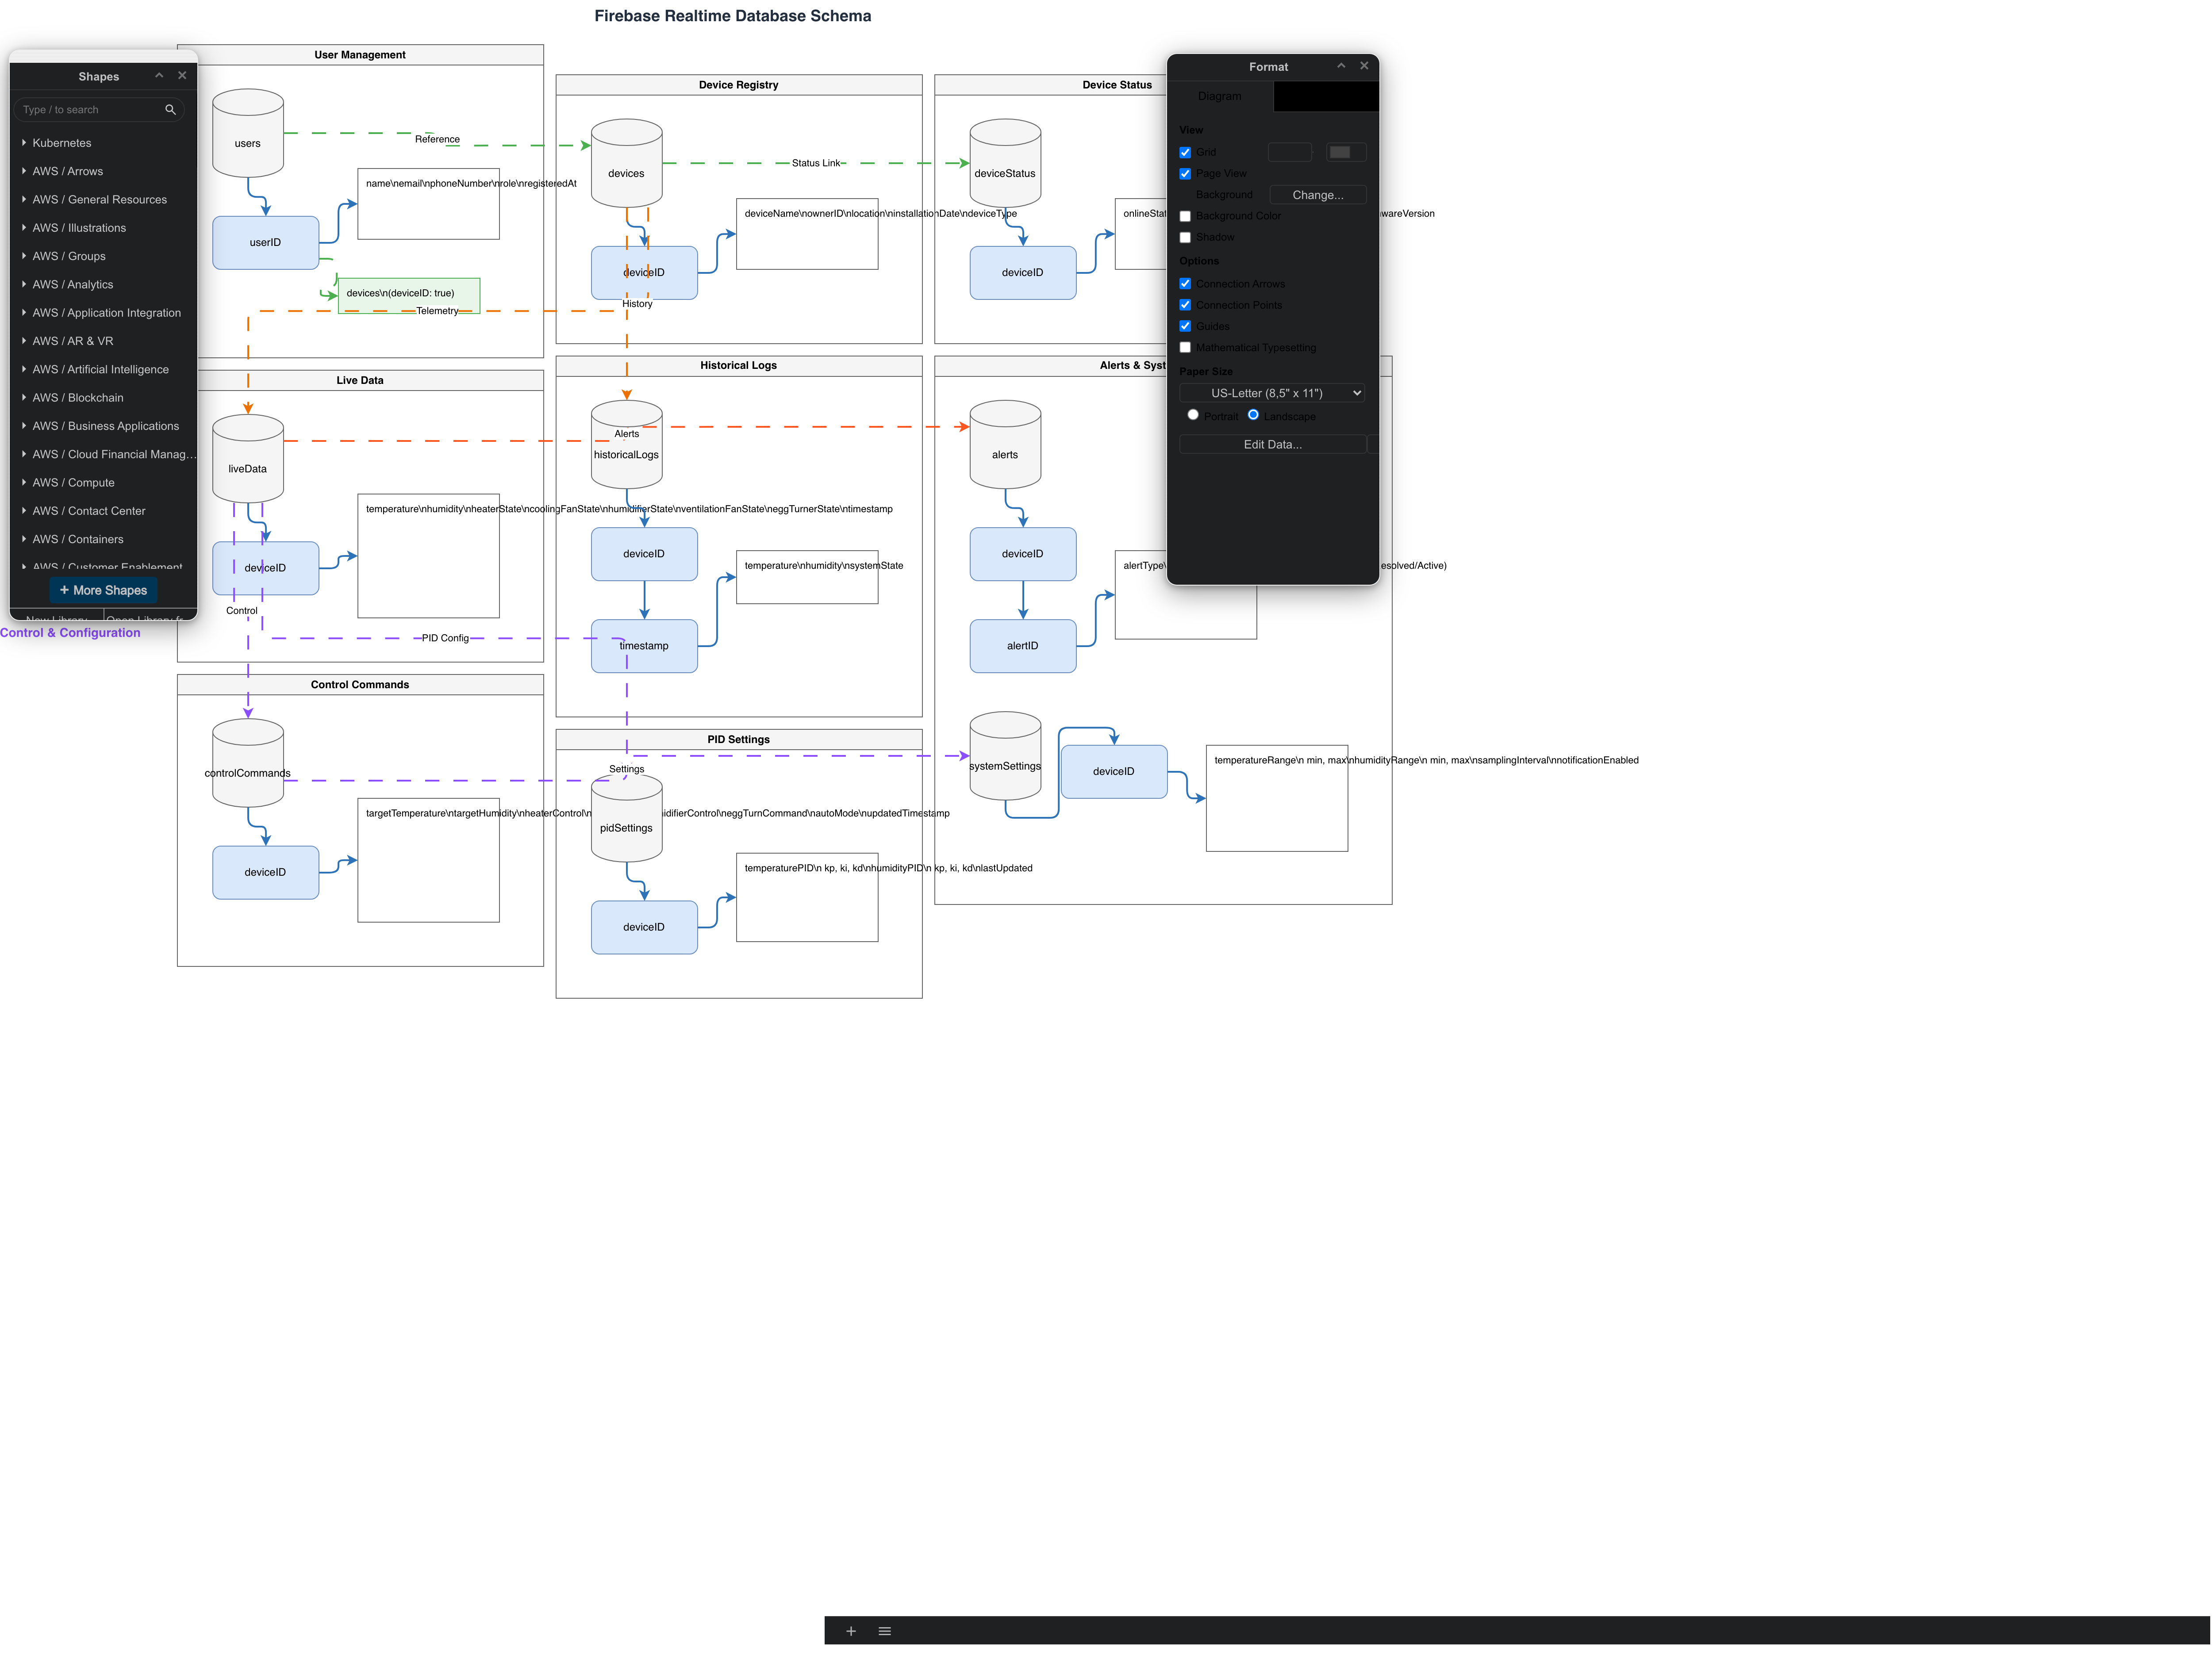The image size is (2212, 1663).
Task: Expand AWS / Business Applications library
Action: (x=103, y=427)
